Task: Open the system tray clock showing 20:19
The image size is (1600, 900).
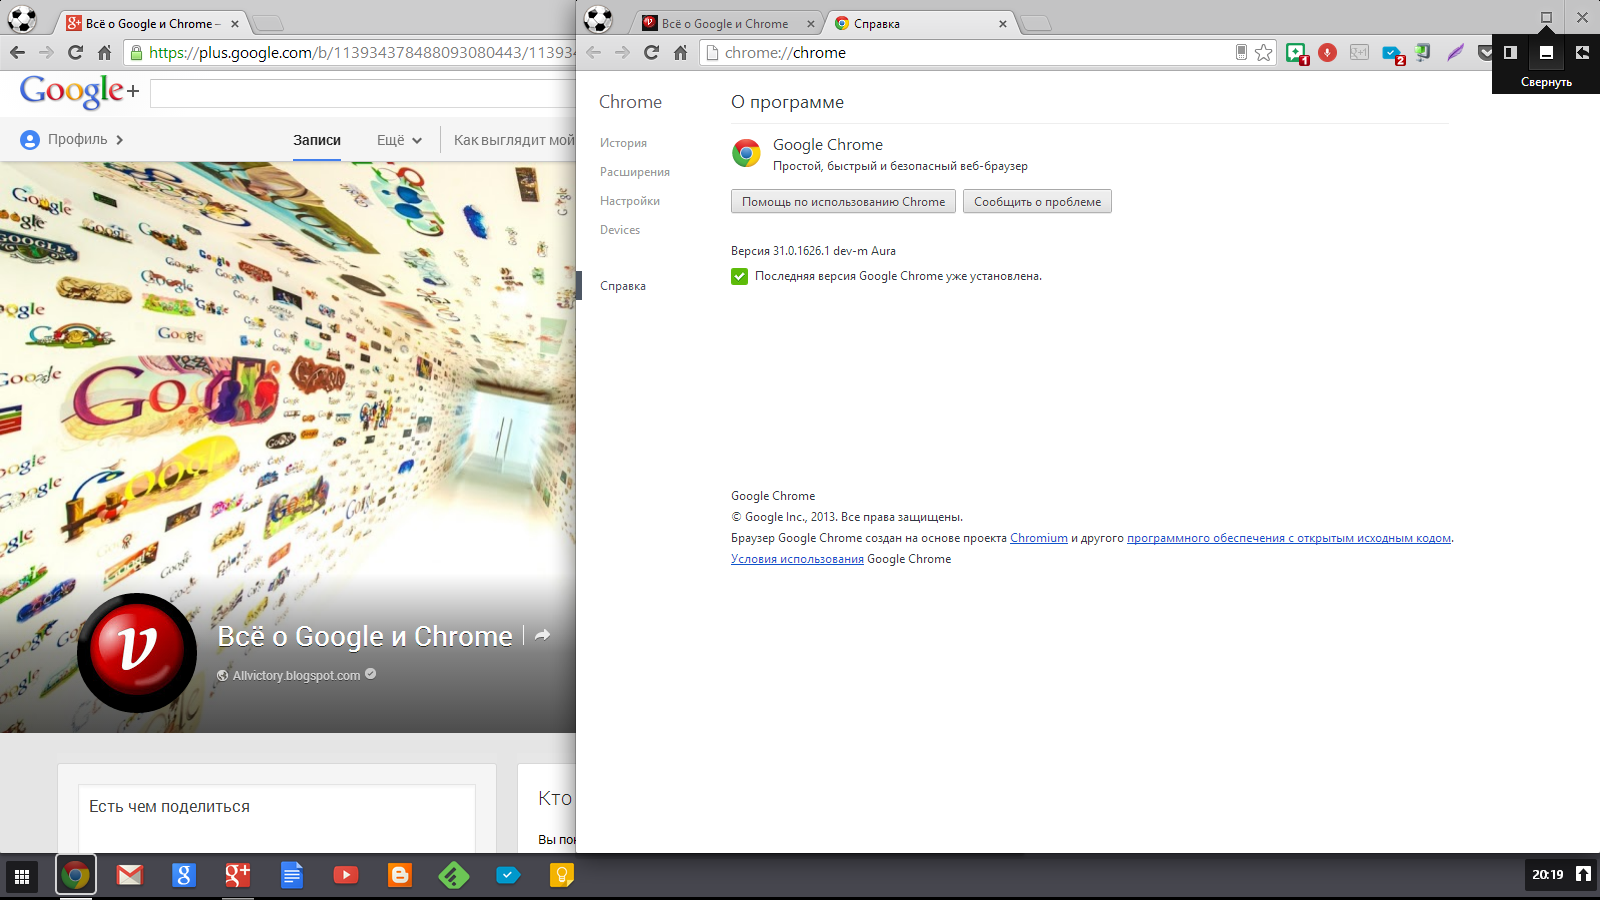Action: [1547, 875]
